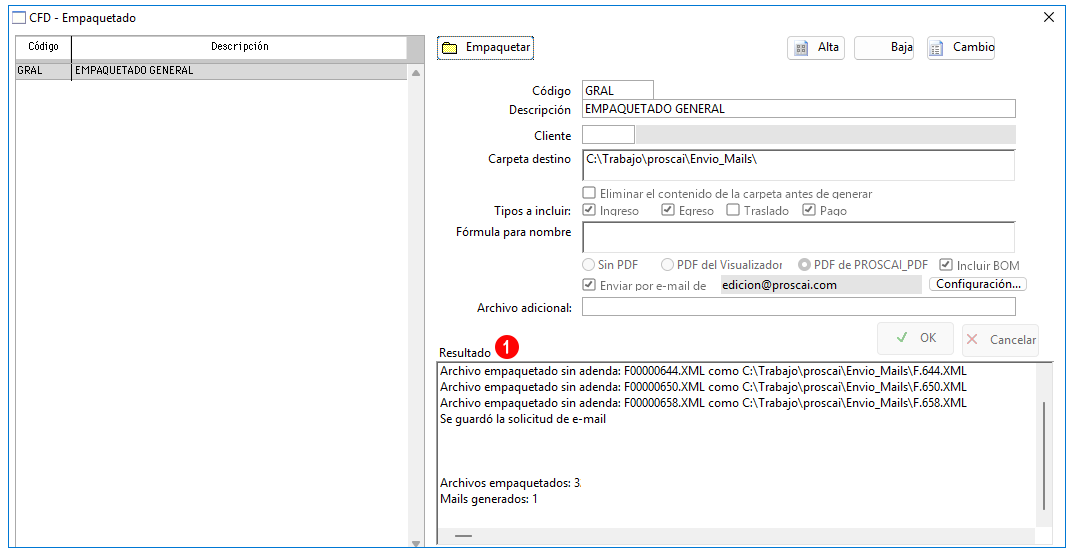
Task: Toggle the Ingreso type checkbox
Action: (588, 210)
